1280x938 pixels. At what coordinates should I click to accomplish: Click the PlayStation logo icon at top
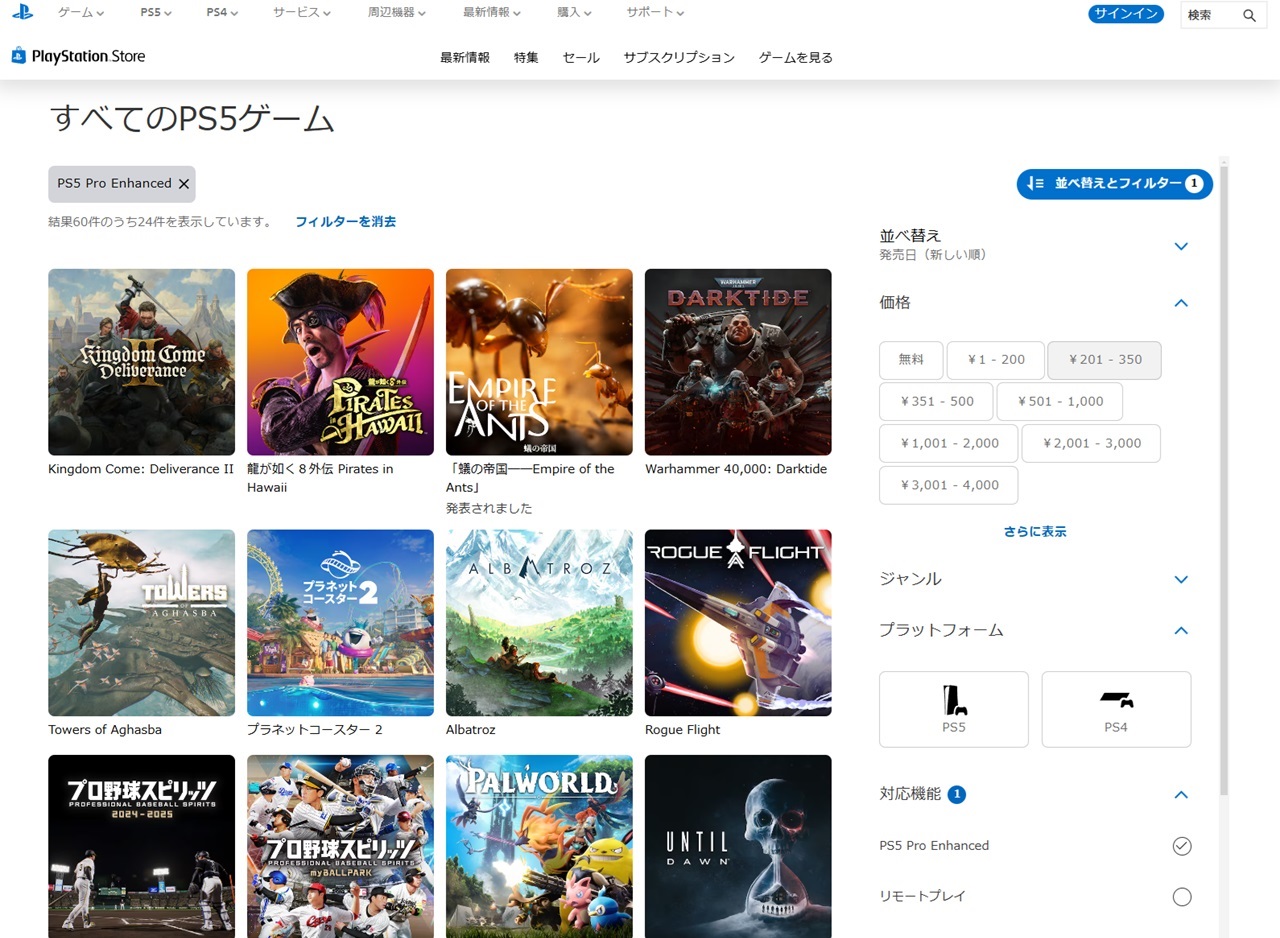pos(22,12)
